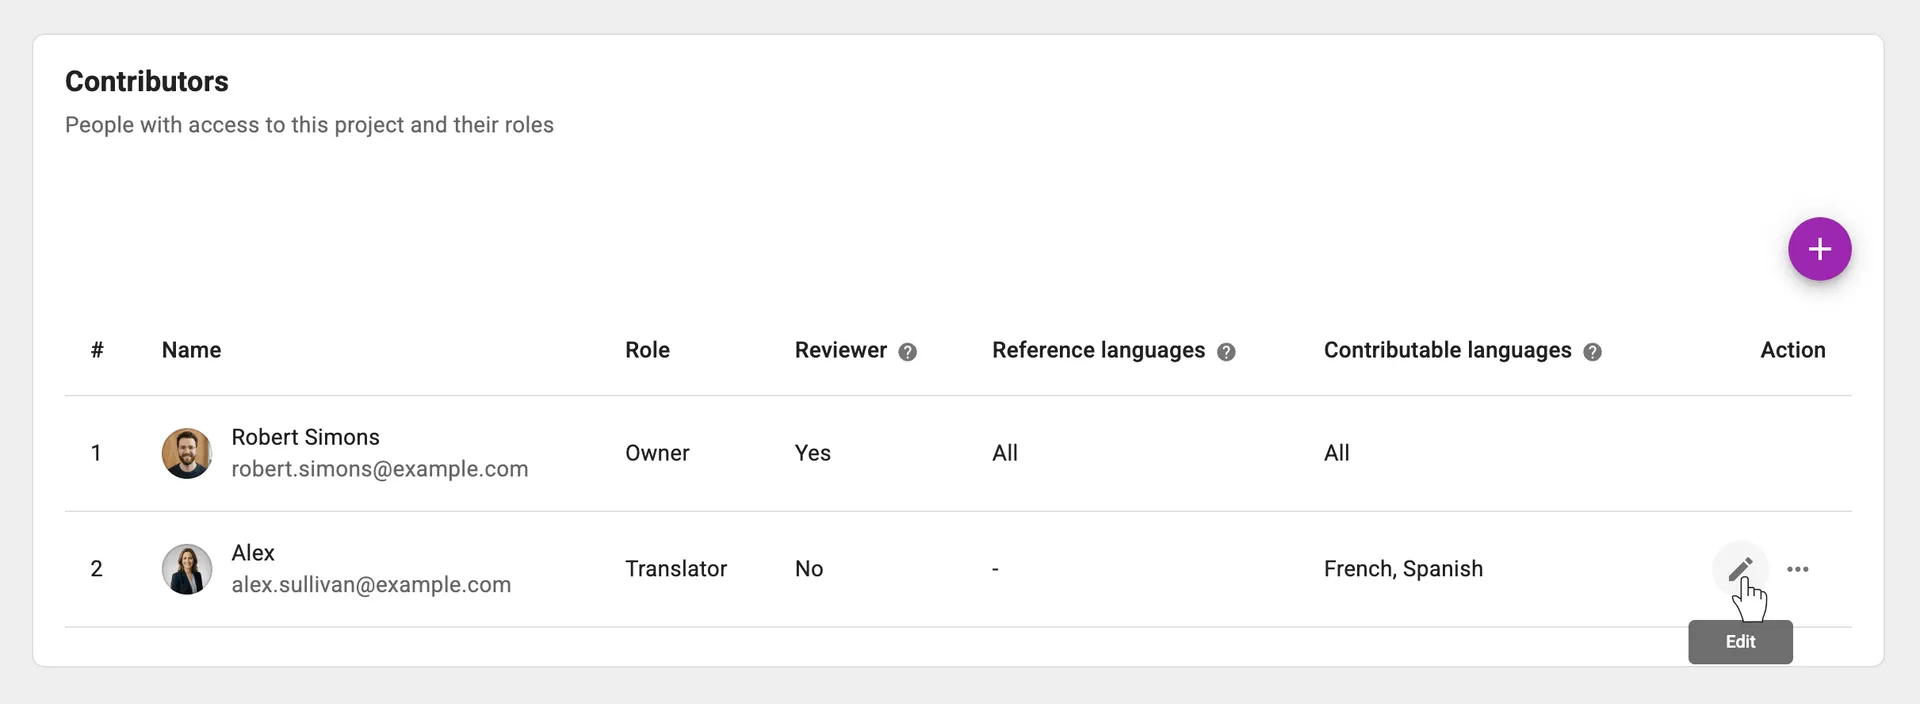Image resolution: width=1920 pixels, height=704 pixels.
Task: Click the Contributable languages header label
Action: pyautogui.click(x=1447, y=350)
